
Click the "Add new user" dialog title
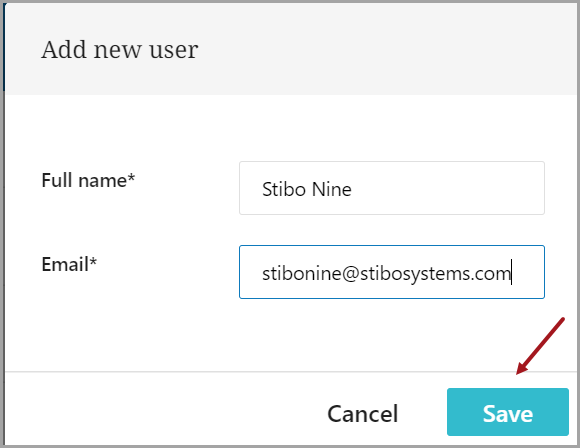coord(119,49)
